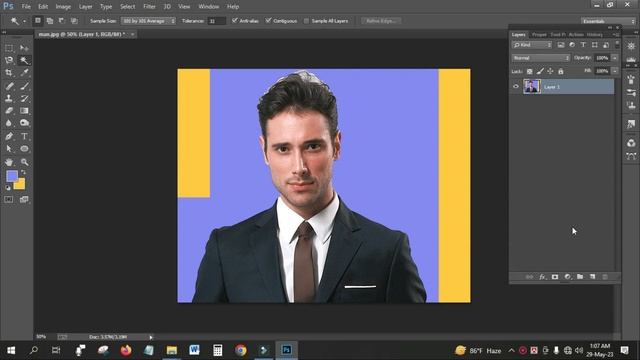Click the Tolerance input field
This screenshot has width=640, height=360.
[x=216, y=21]
